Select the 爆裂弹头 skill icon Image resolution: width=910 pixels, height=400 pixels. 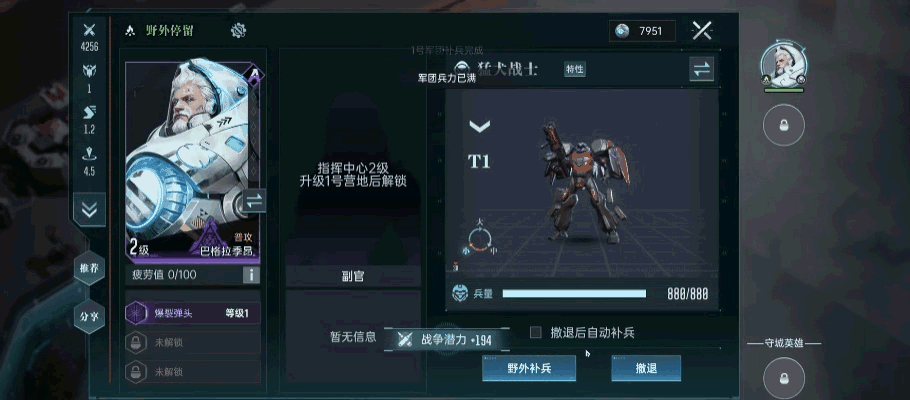(135, 313)
